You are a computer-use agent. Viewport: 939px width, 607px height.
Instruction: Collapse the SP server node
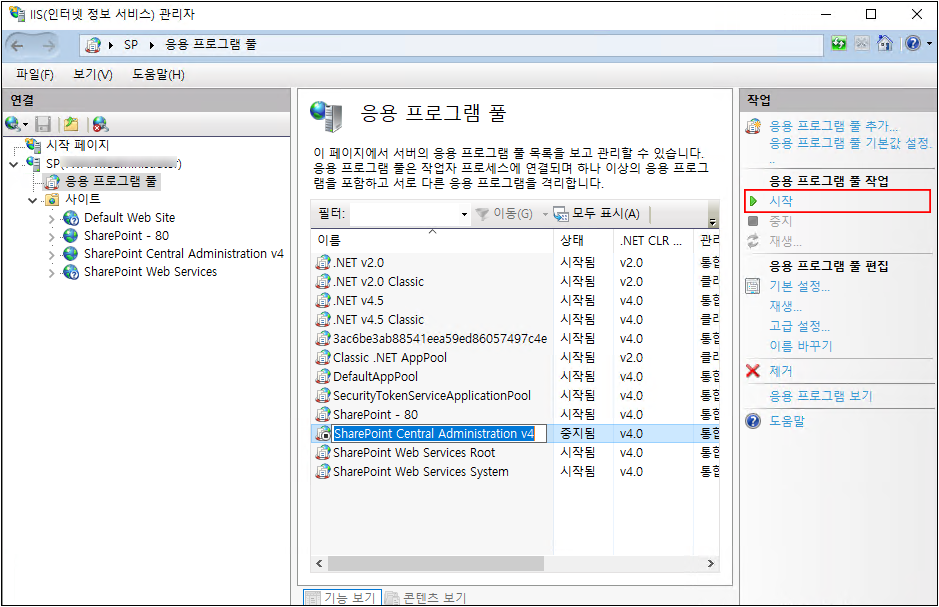point(14,164)
